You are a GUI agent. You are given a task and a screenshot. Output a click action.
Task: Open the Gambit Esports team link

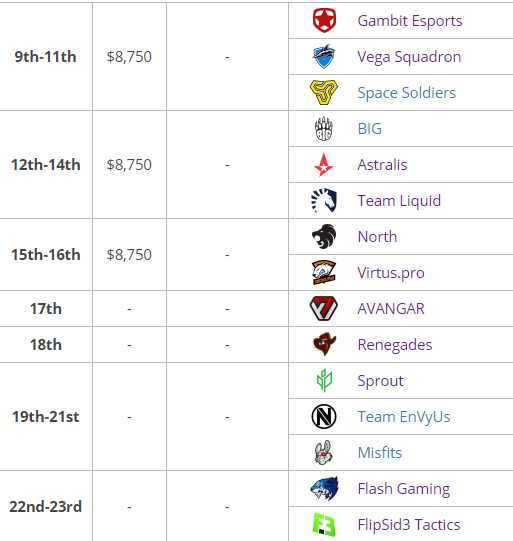(410, 21)
